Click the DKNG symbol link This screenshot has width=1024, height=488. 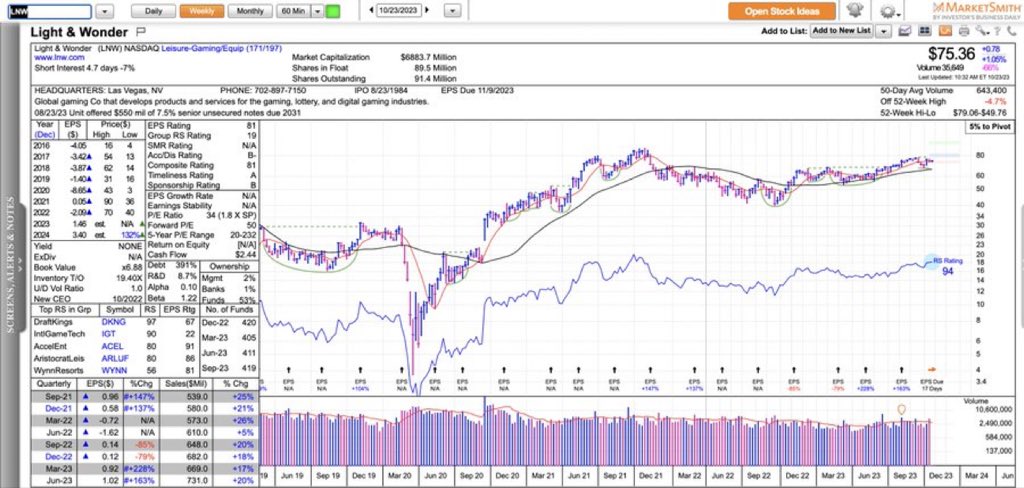pyautogui.click(x=113, y=323)
